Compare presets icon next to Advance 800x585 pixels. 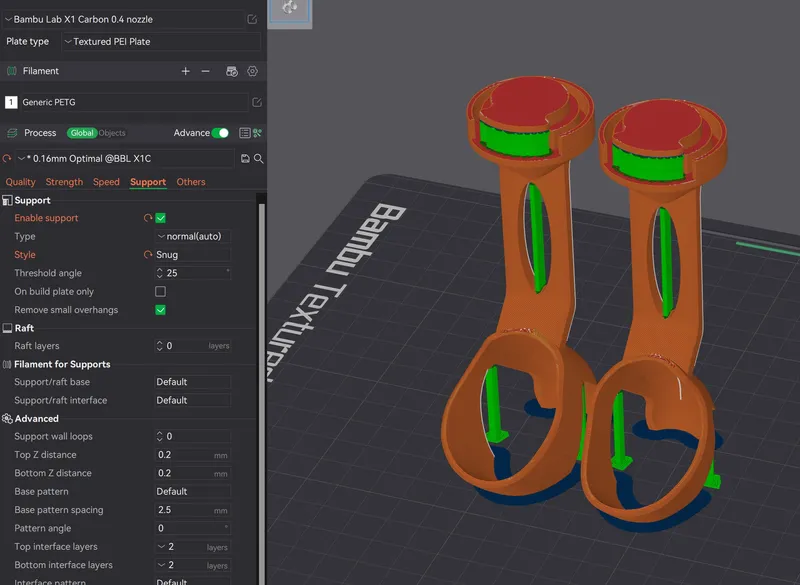tap(258, 133)
